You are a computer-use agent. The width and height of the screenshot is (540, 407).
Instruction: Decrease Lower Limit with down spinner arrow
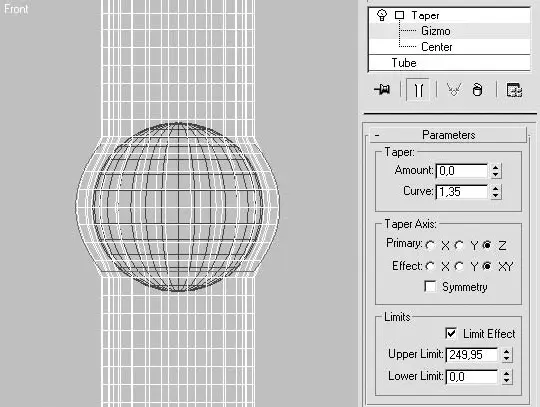[x=506, y=380]
